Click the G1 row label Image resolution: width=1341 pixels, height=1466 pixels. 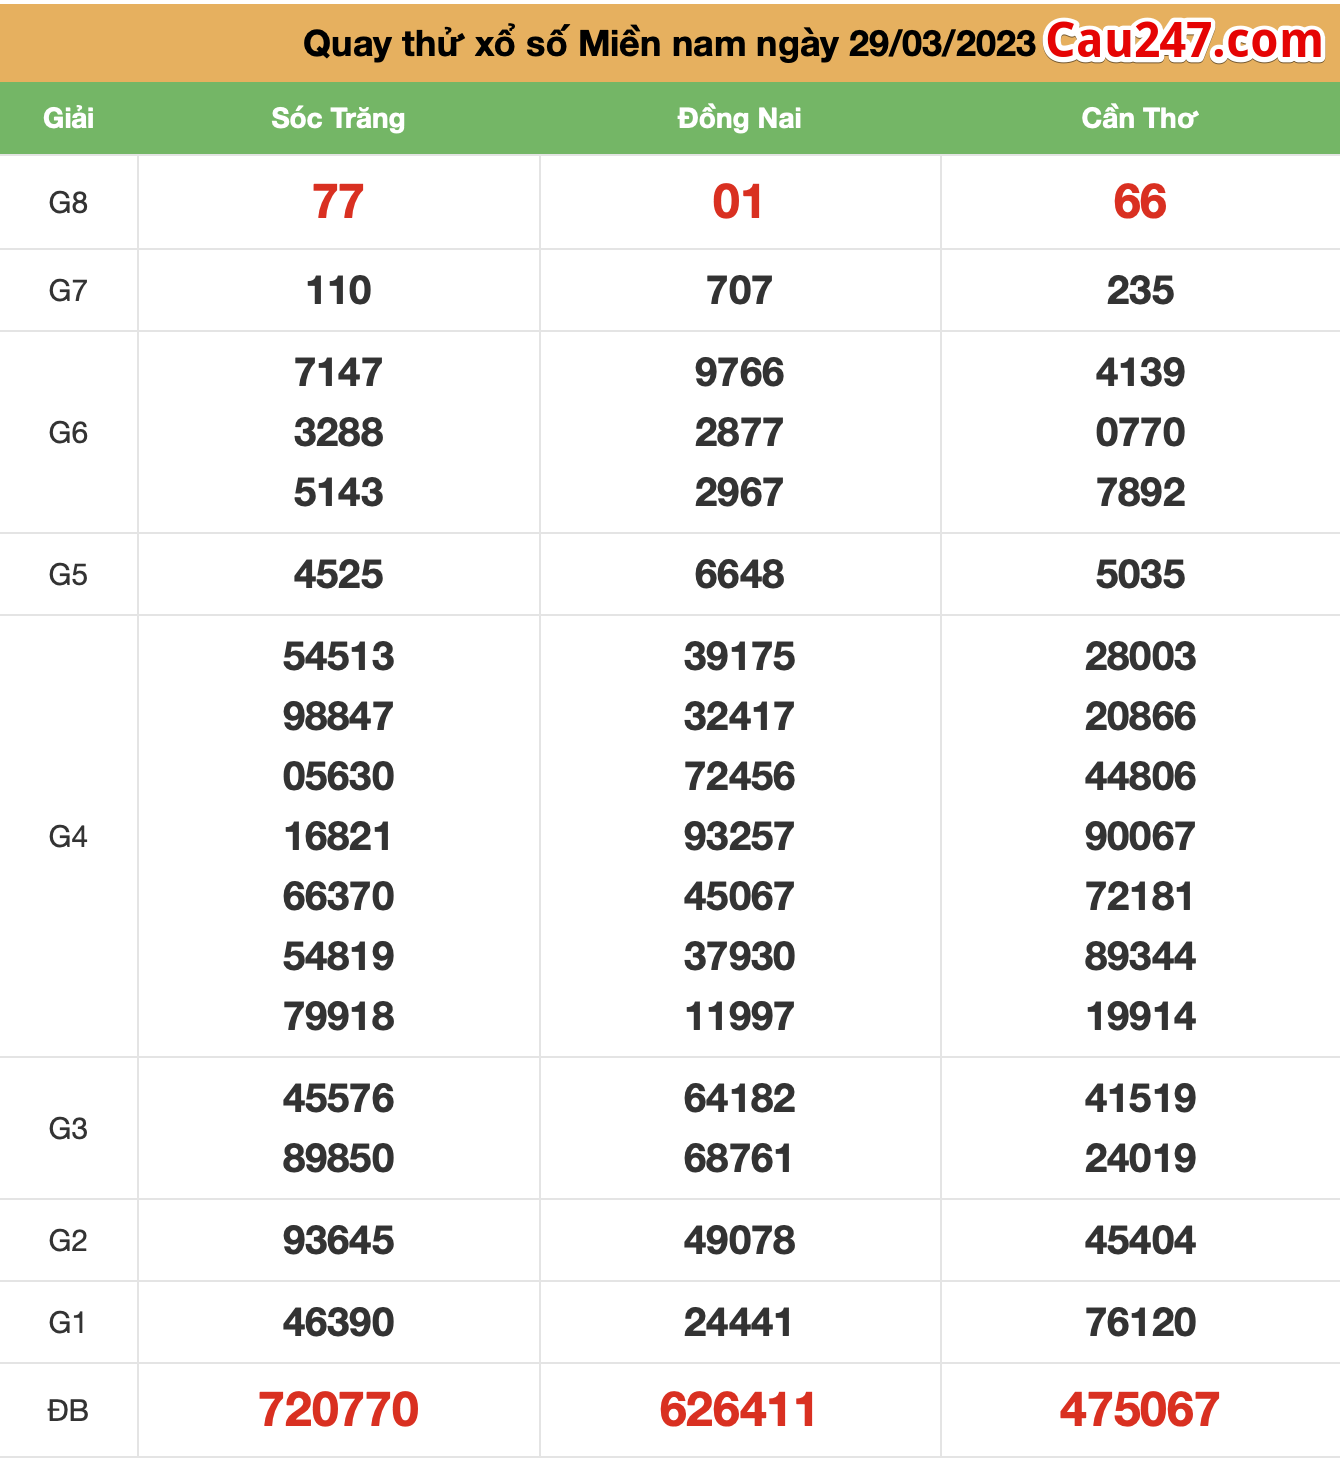point(68,1323)
